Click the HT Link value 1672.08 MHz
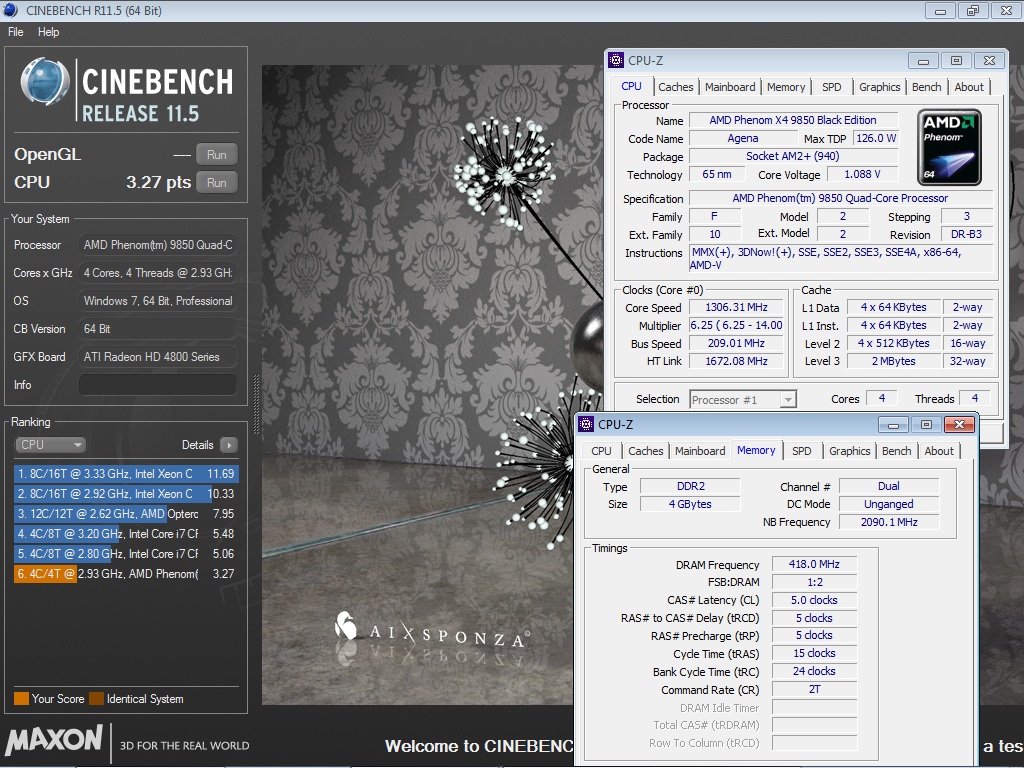 click(737, 361)
